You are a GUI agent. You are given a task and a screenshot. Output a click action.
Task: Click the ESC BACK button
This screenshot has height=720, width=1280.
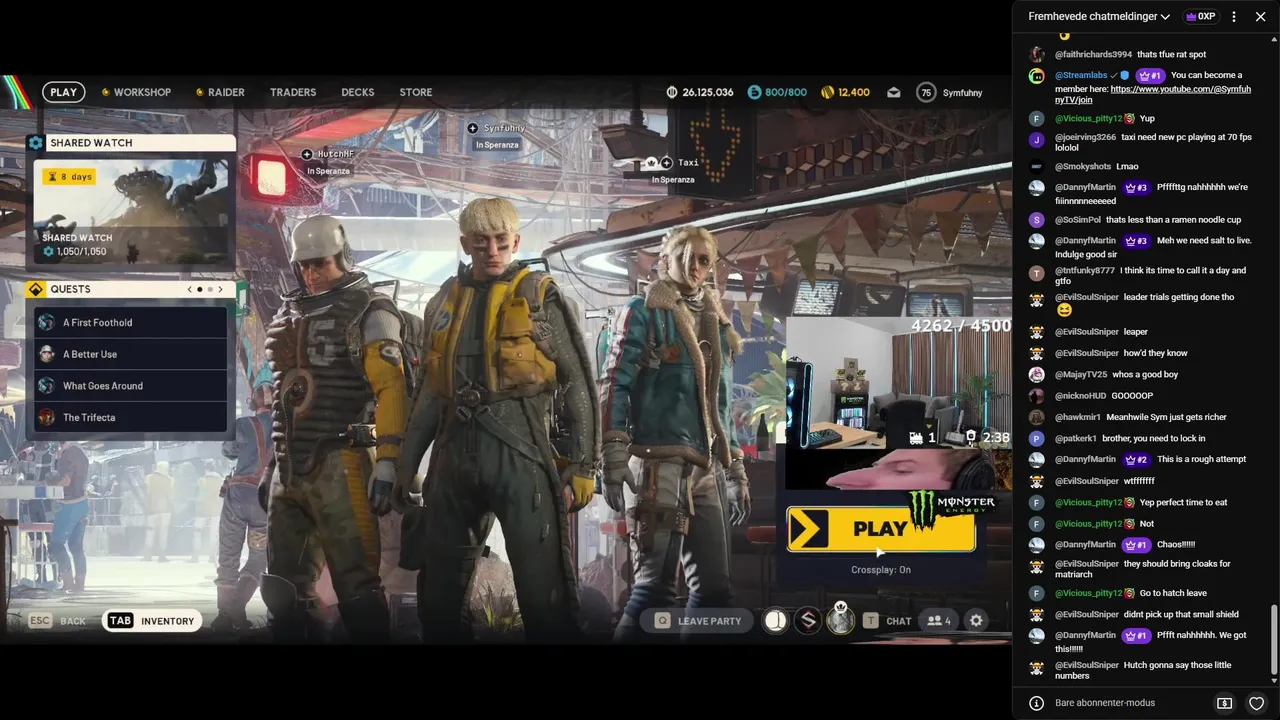click(57, 621)
